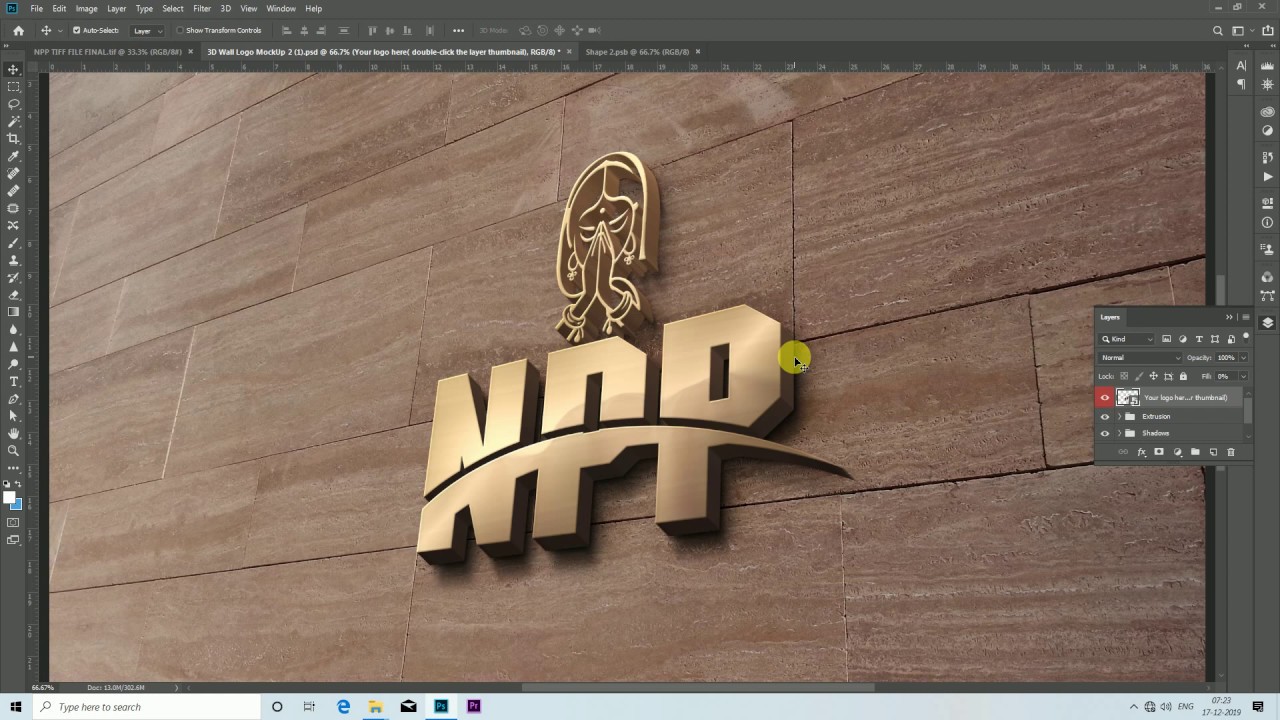Filter layers by type layers icon

tap(1199, 339)
